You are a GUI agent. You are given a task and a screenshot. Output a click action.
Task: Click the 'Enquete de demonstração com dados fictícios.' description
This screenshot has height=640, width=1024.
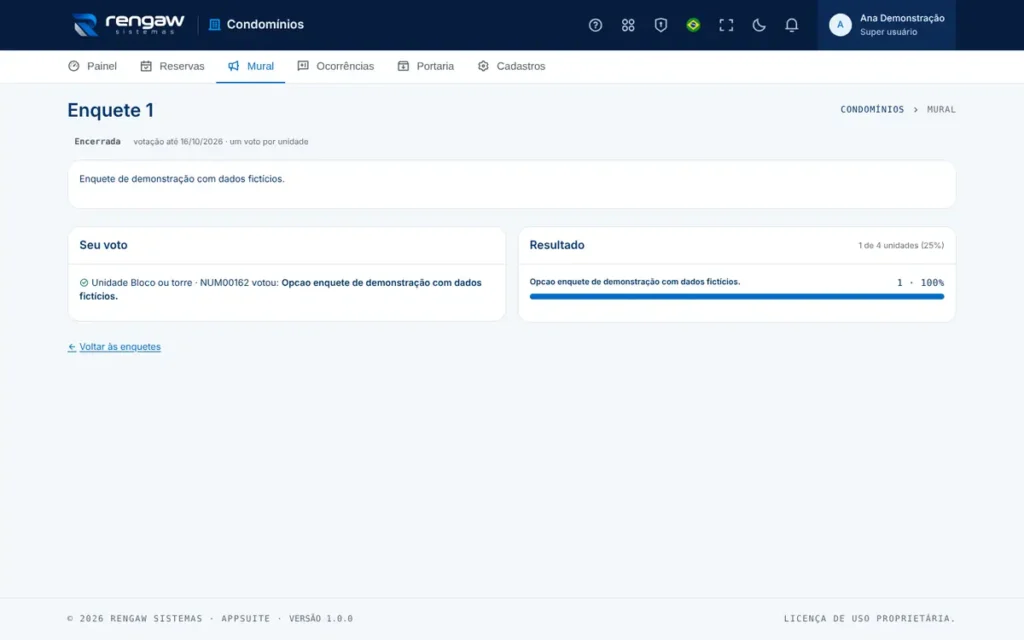coord(182,179)
